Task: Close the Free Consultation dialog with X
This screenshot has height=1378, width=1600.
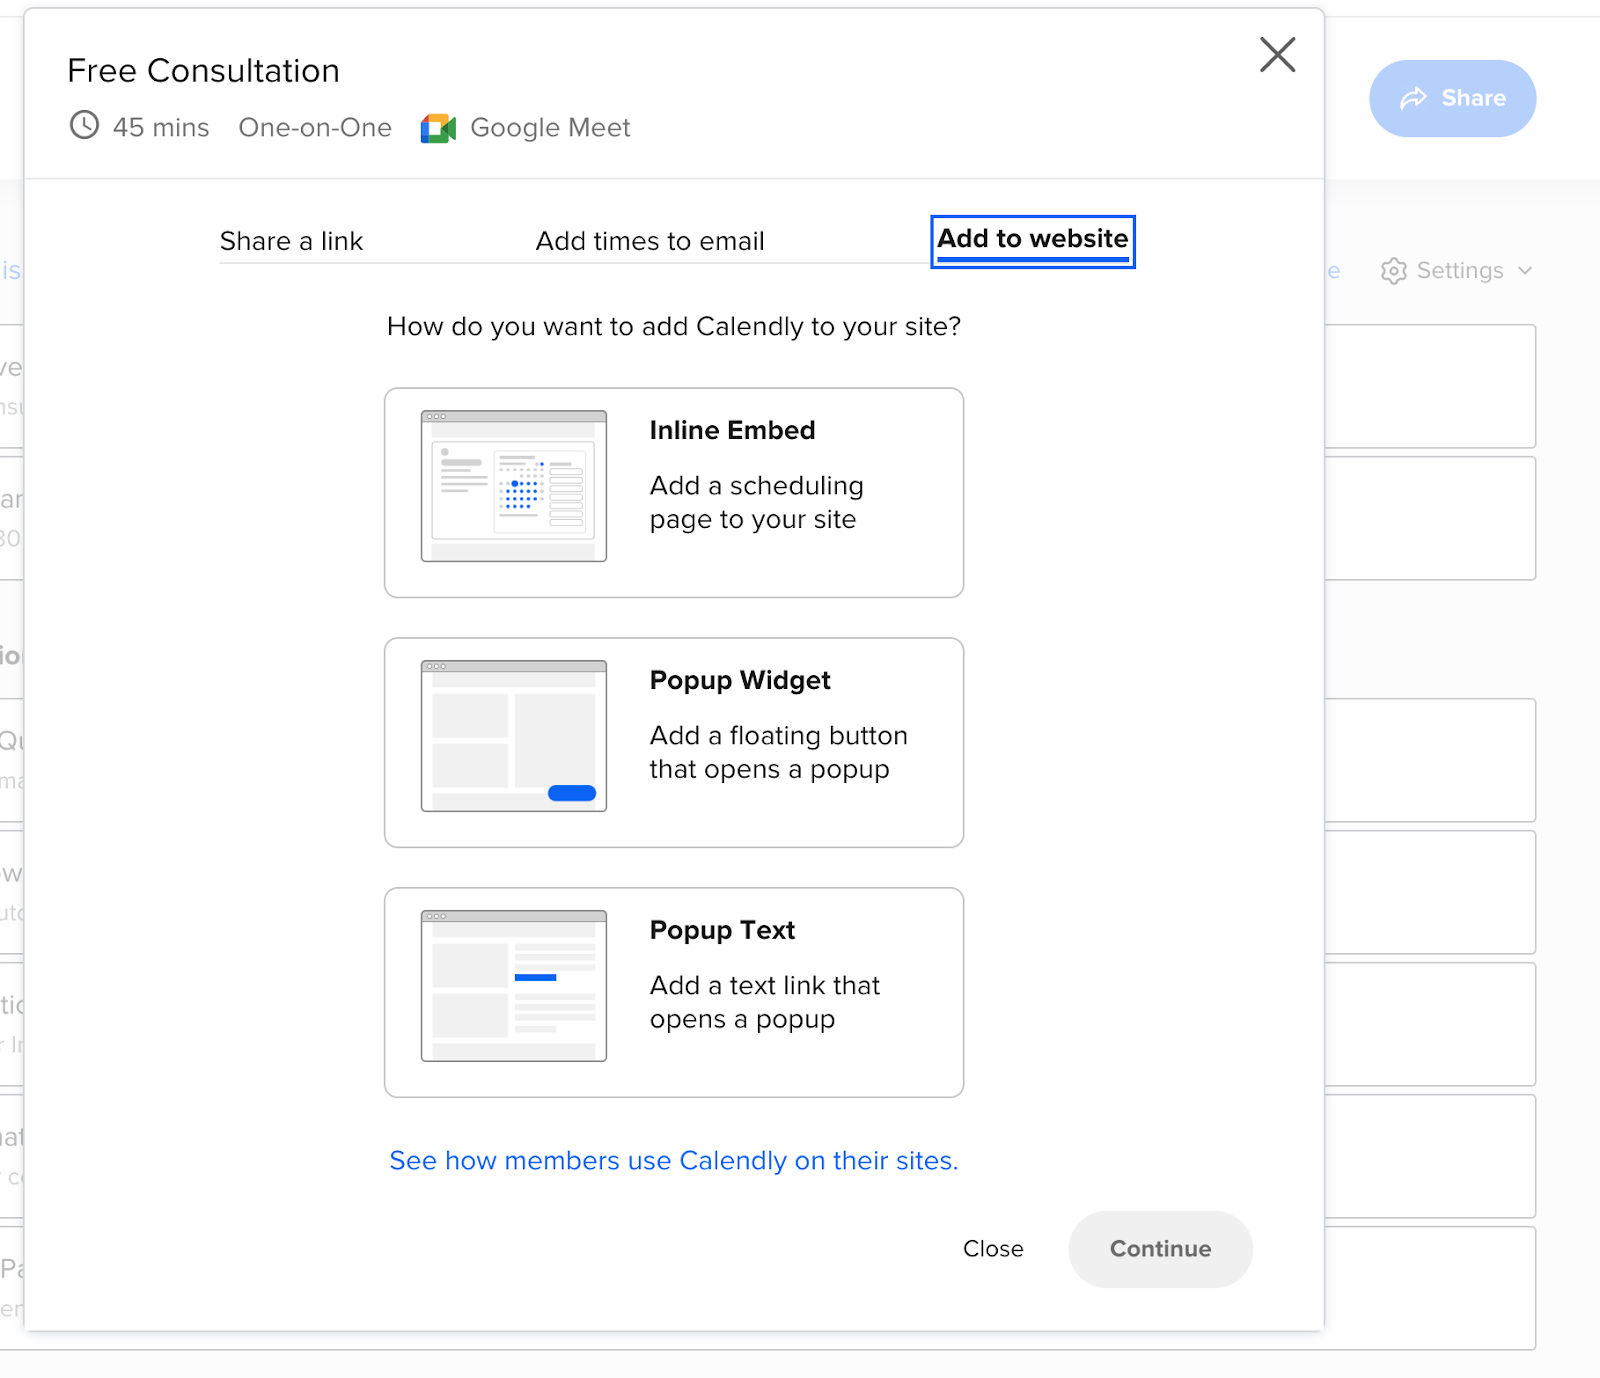Action: click(x=1277, y=55)
